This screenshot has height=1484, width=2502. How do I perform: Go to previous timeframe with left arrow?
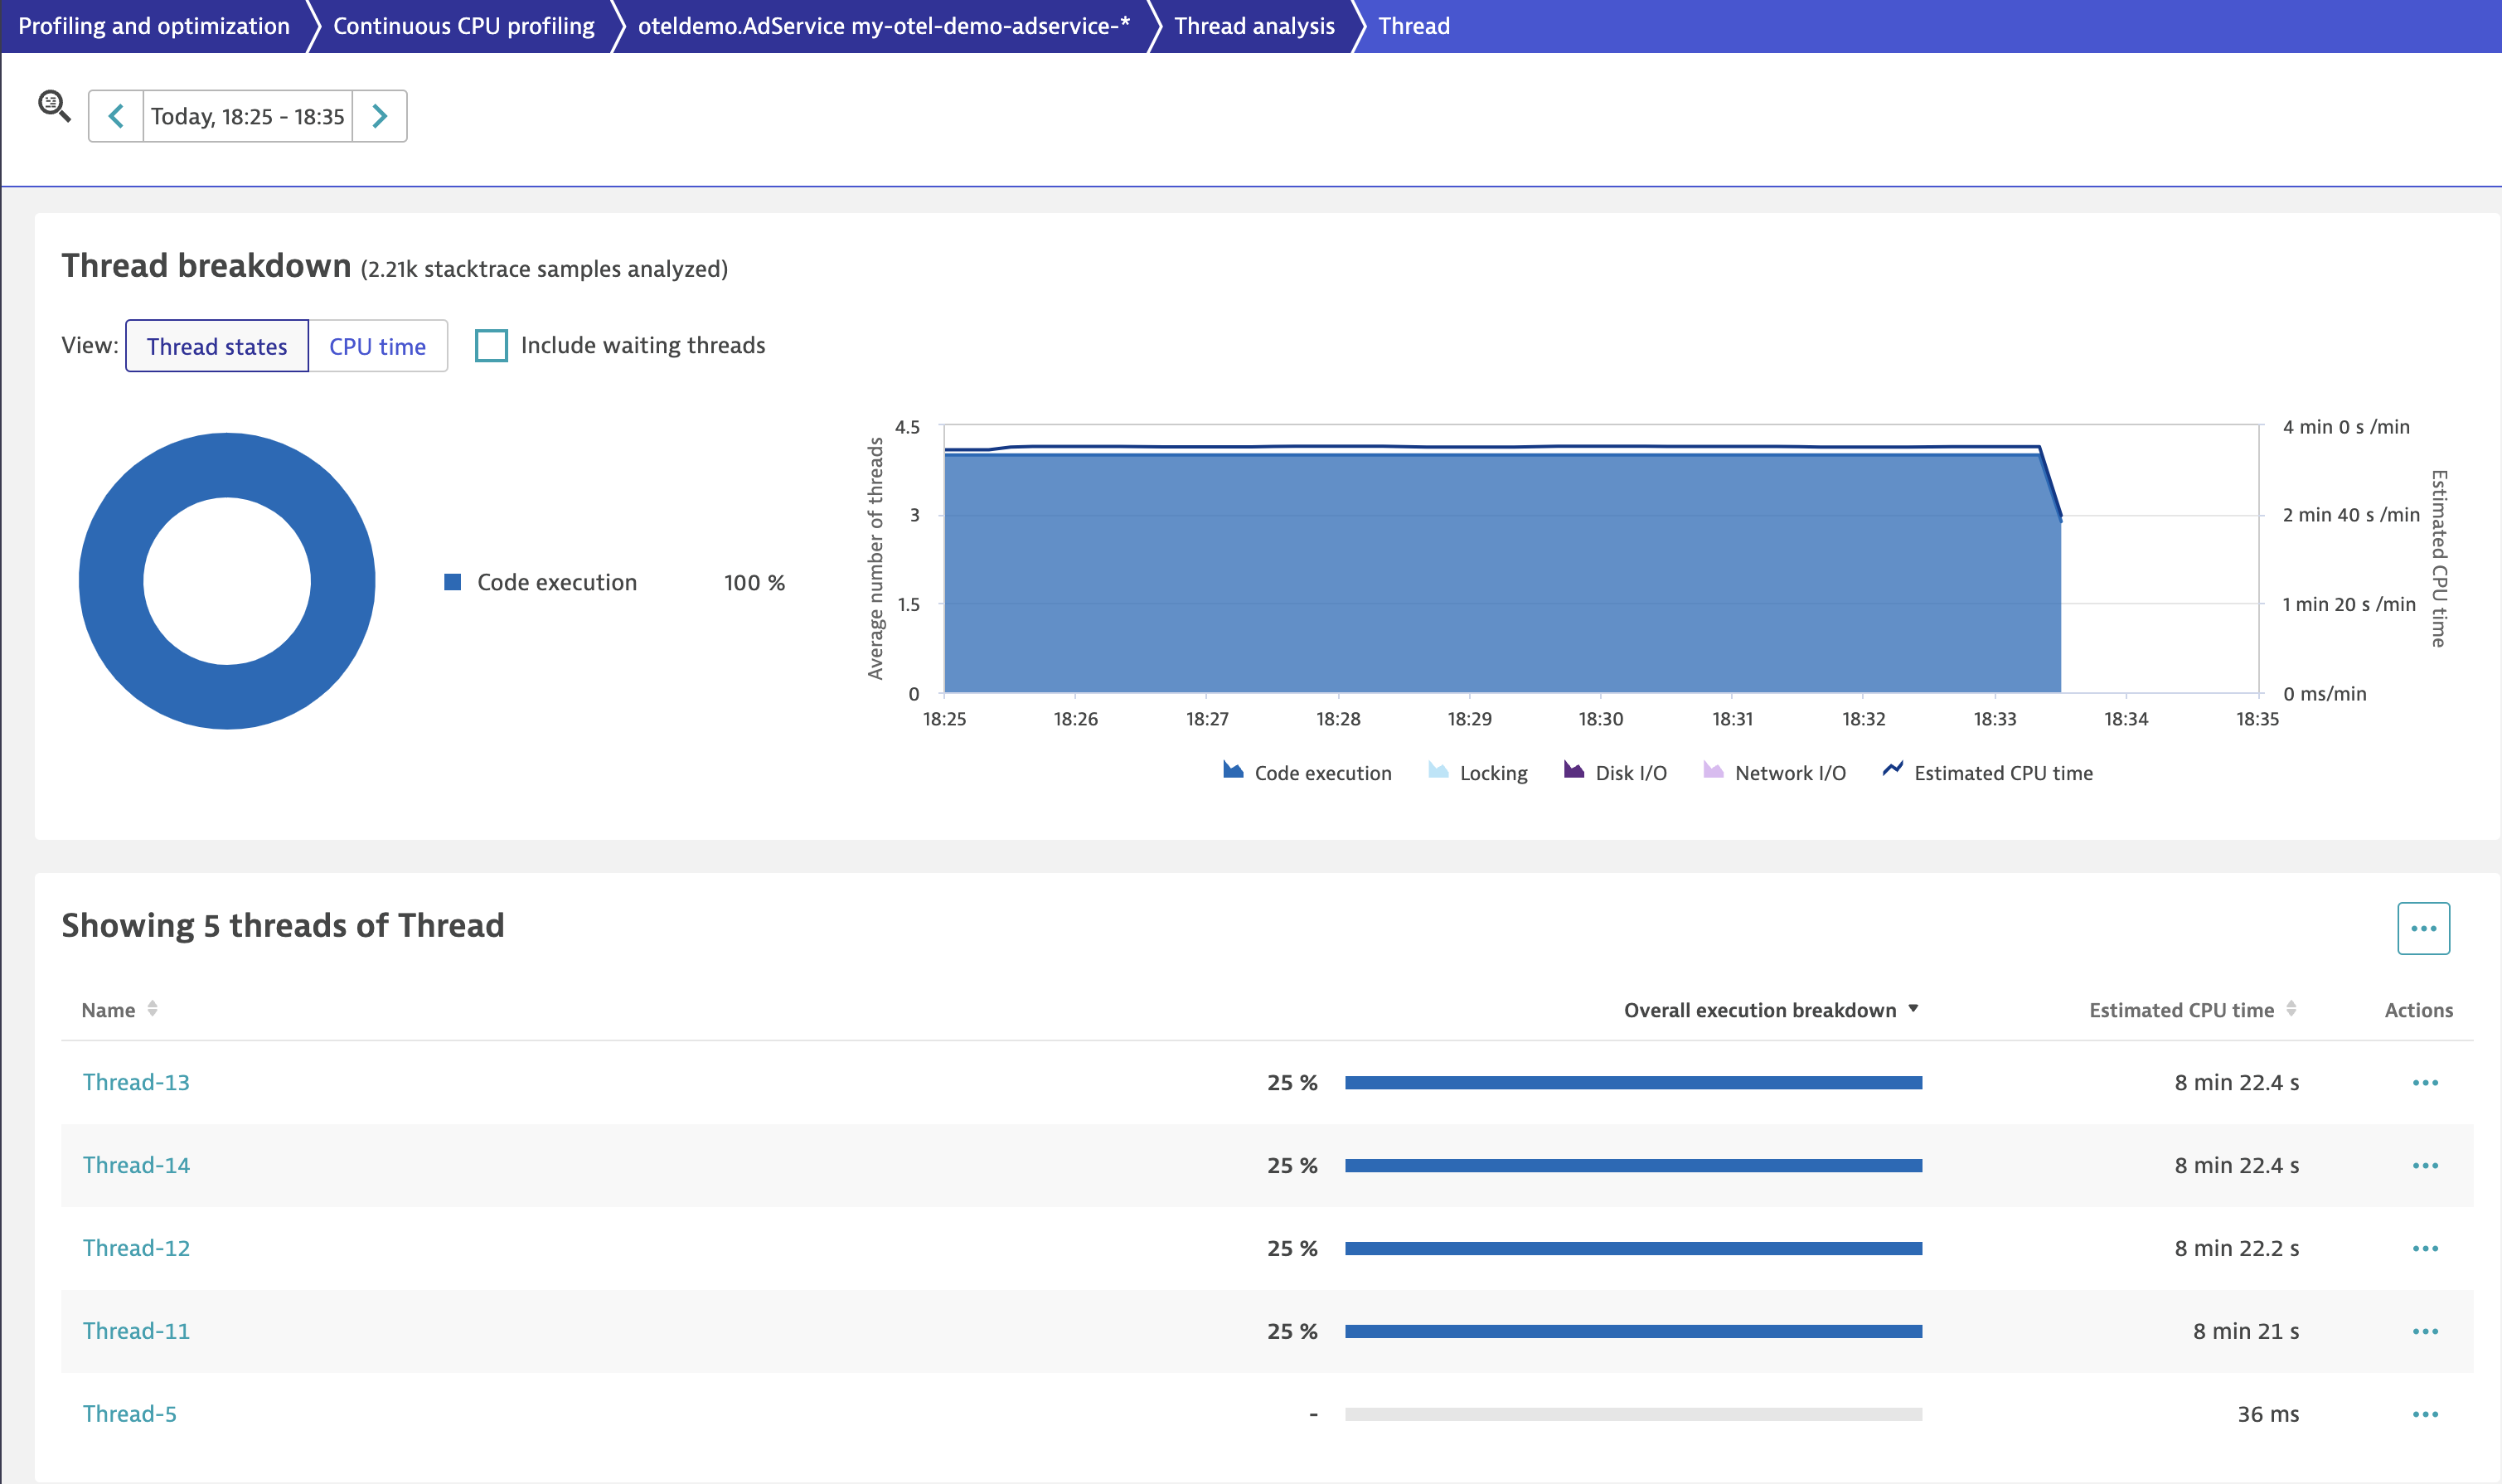pyautogui.click(x=116, y=116)
